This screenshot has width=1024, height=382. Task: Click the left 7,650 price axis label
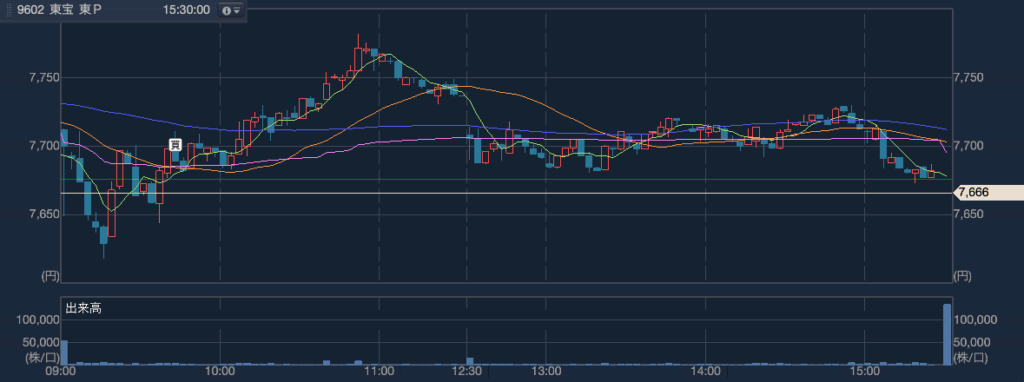point(44,214)
